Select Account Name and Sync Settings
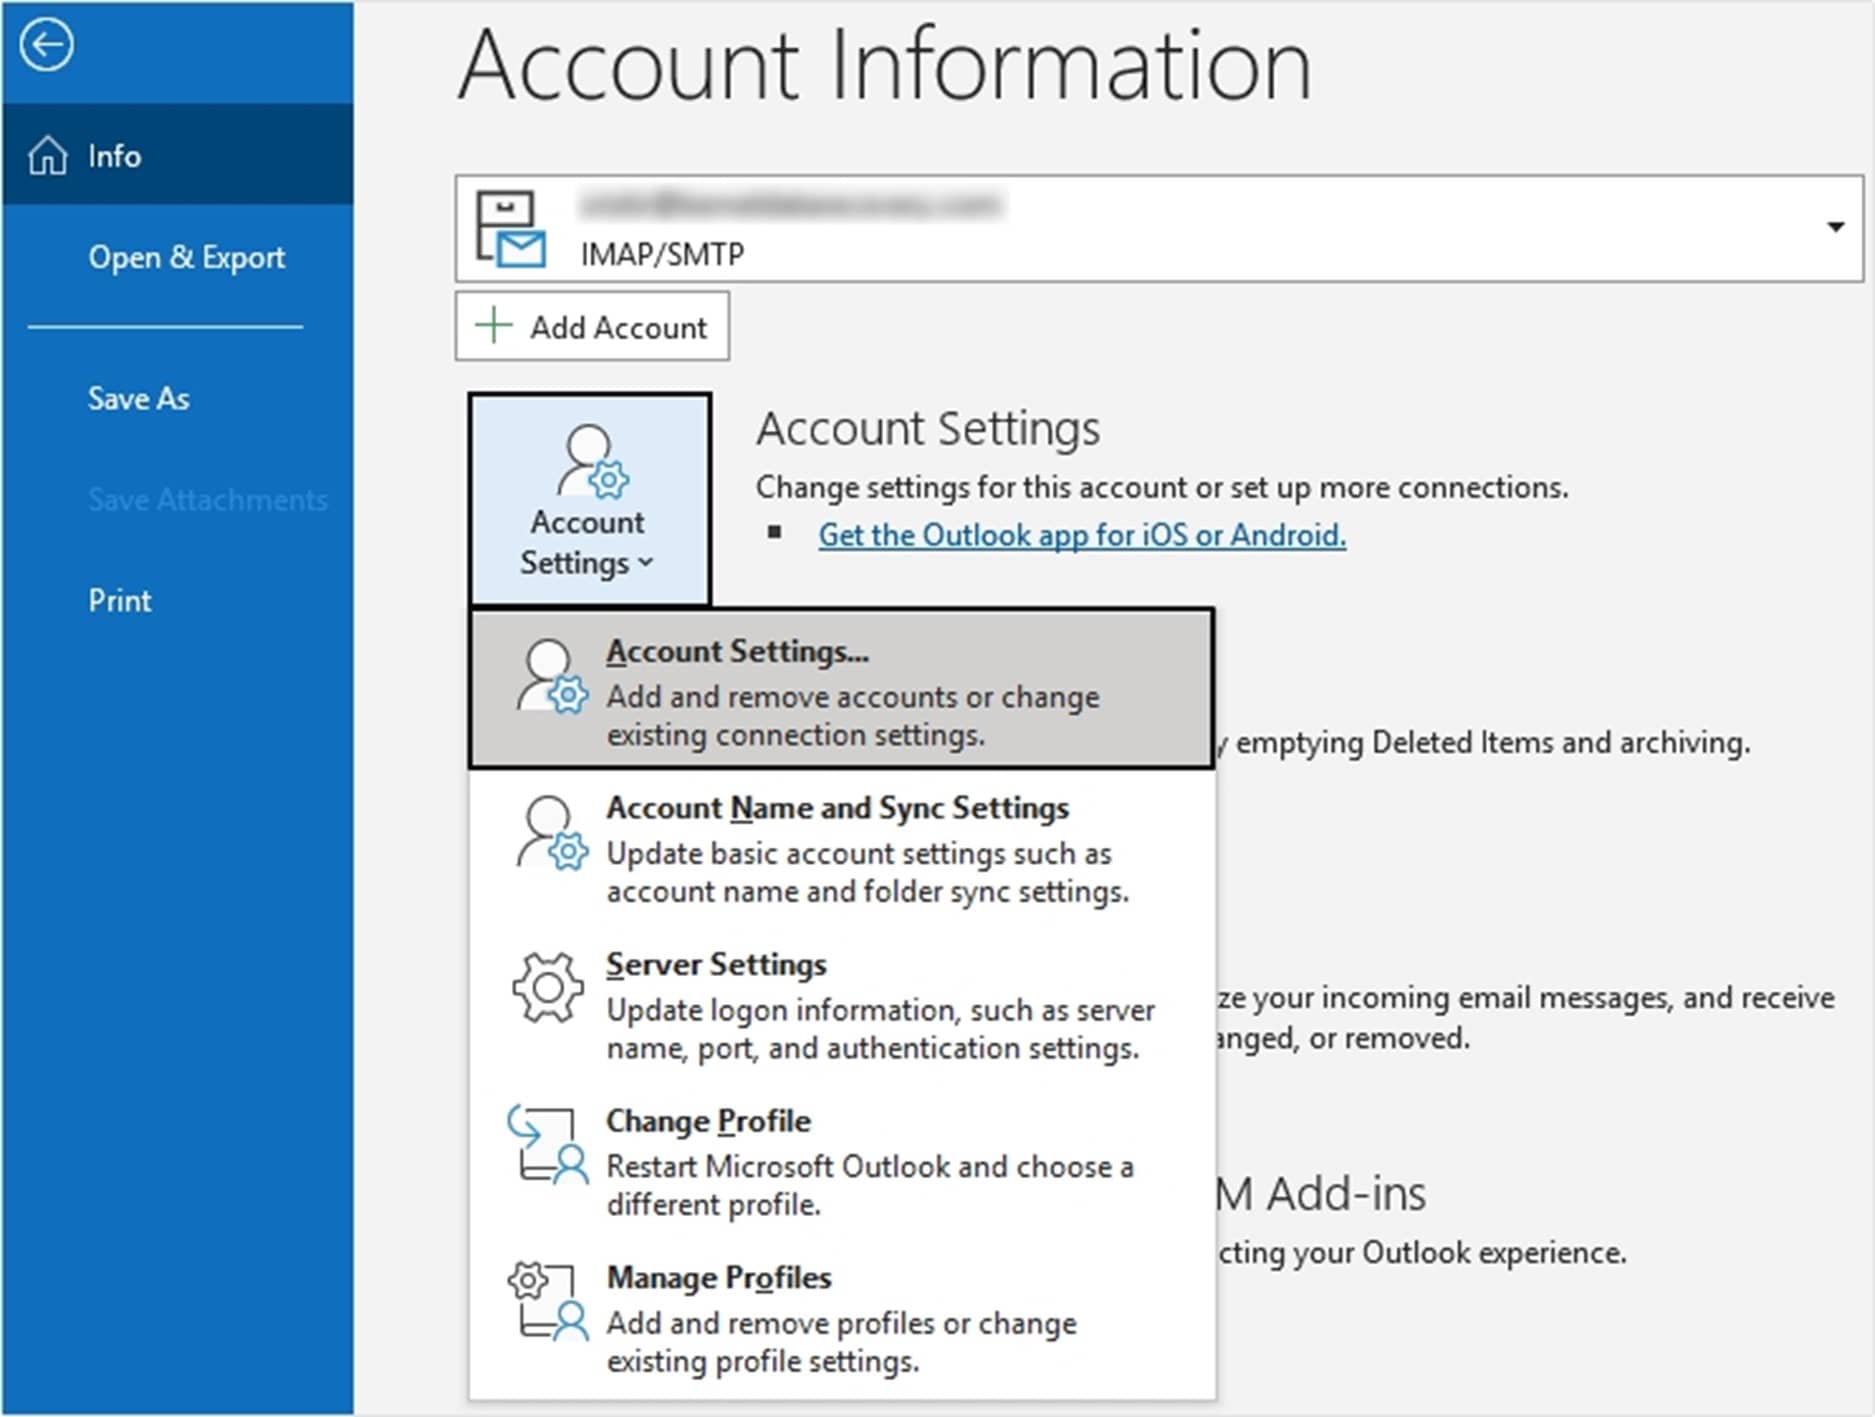This screenshot has height=1417, width=1875. (x=842, y=847)
